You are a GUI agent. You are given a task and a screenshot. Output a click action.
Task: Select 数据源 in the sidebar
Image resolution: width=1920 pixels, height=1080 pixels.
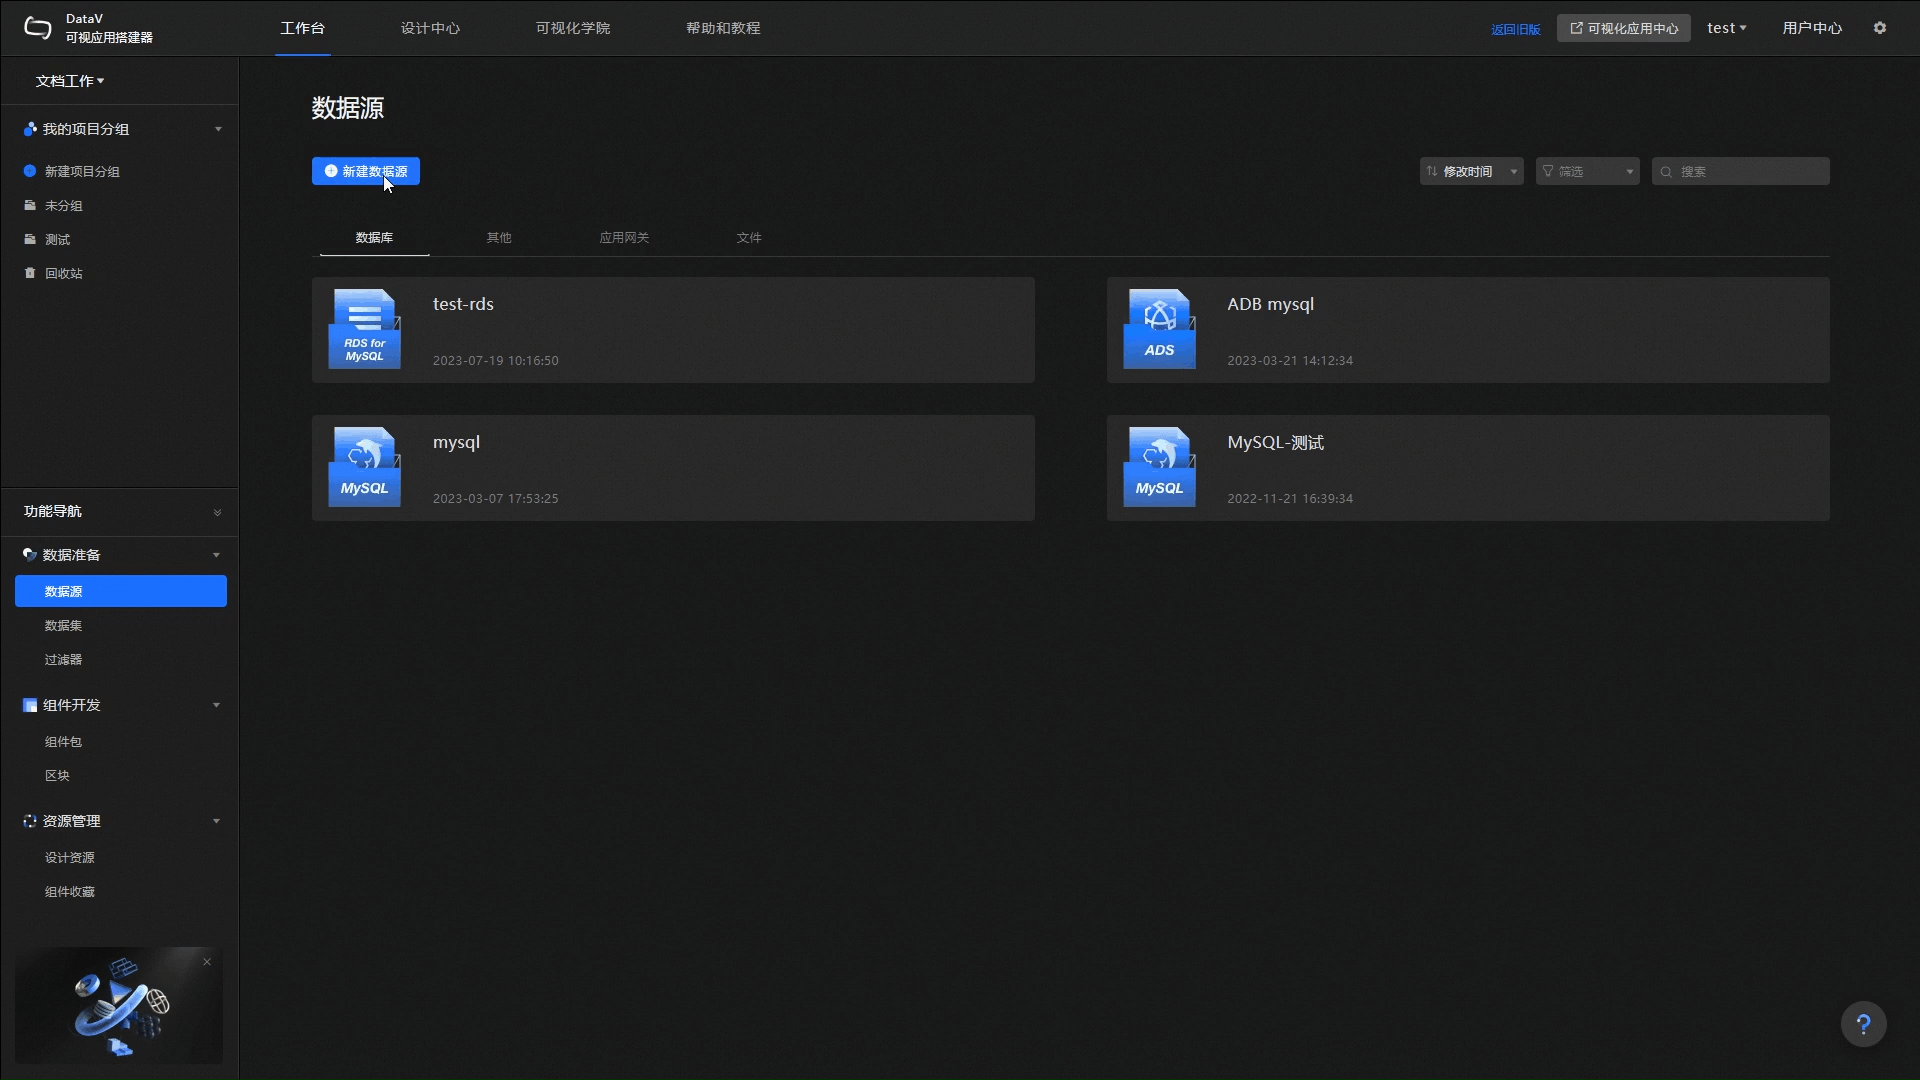[x=121, y=591]
